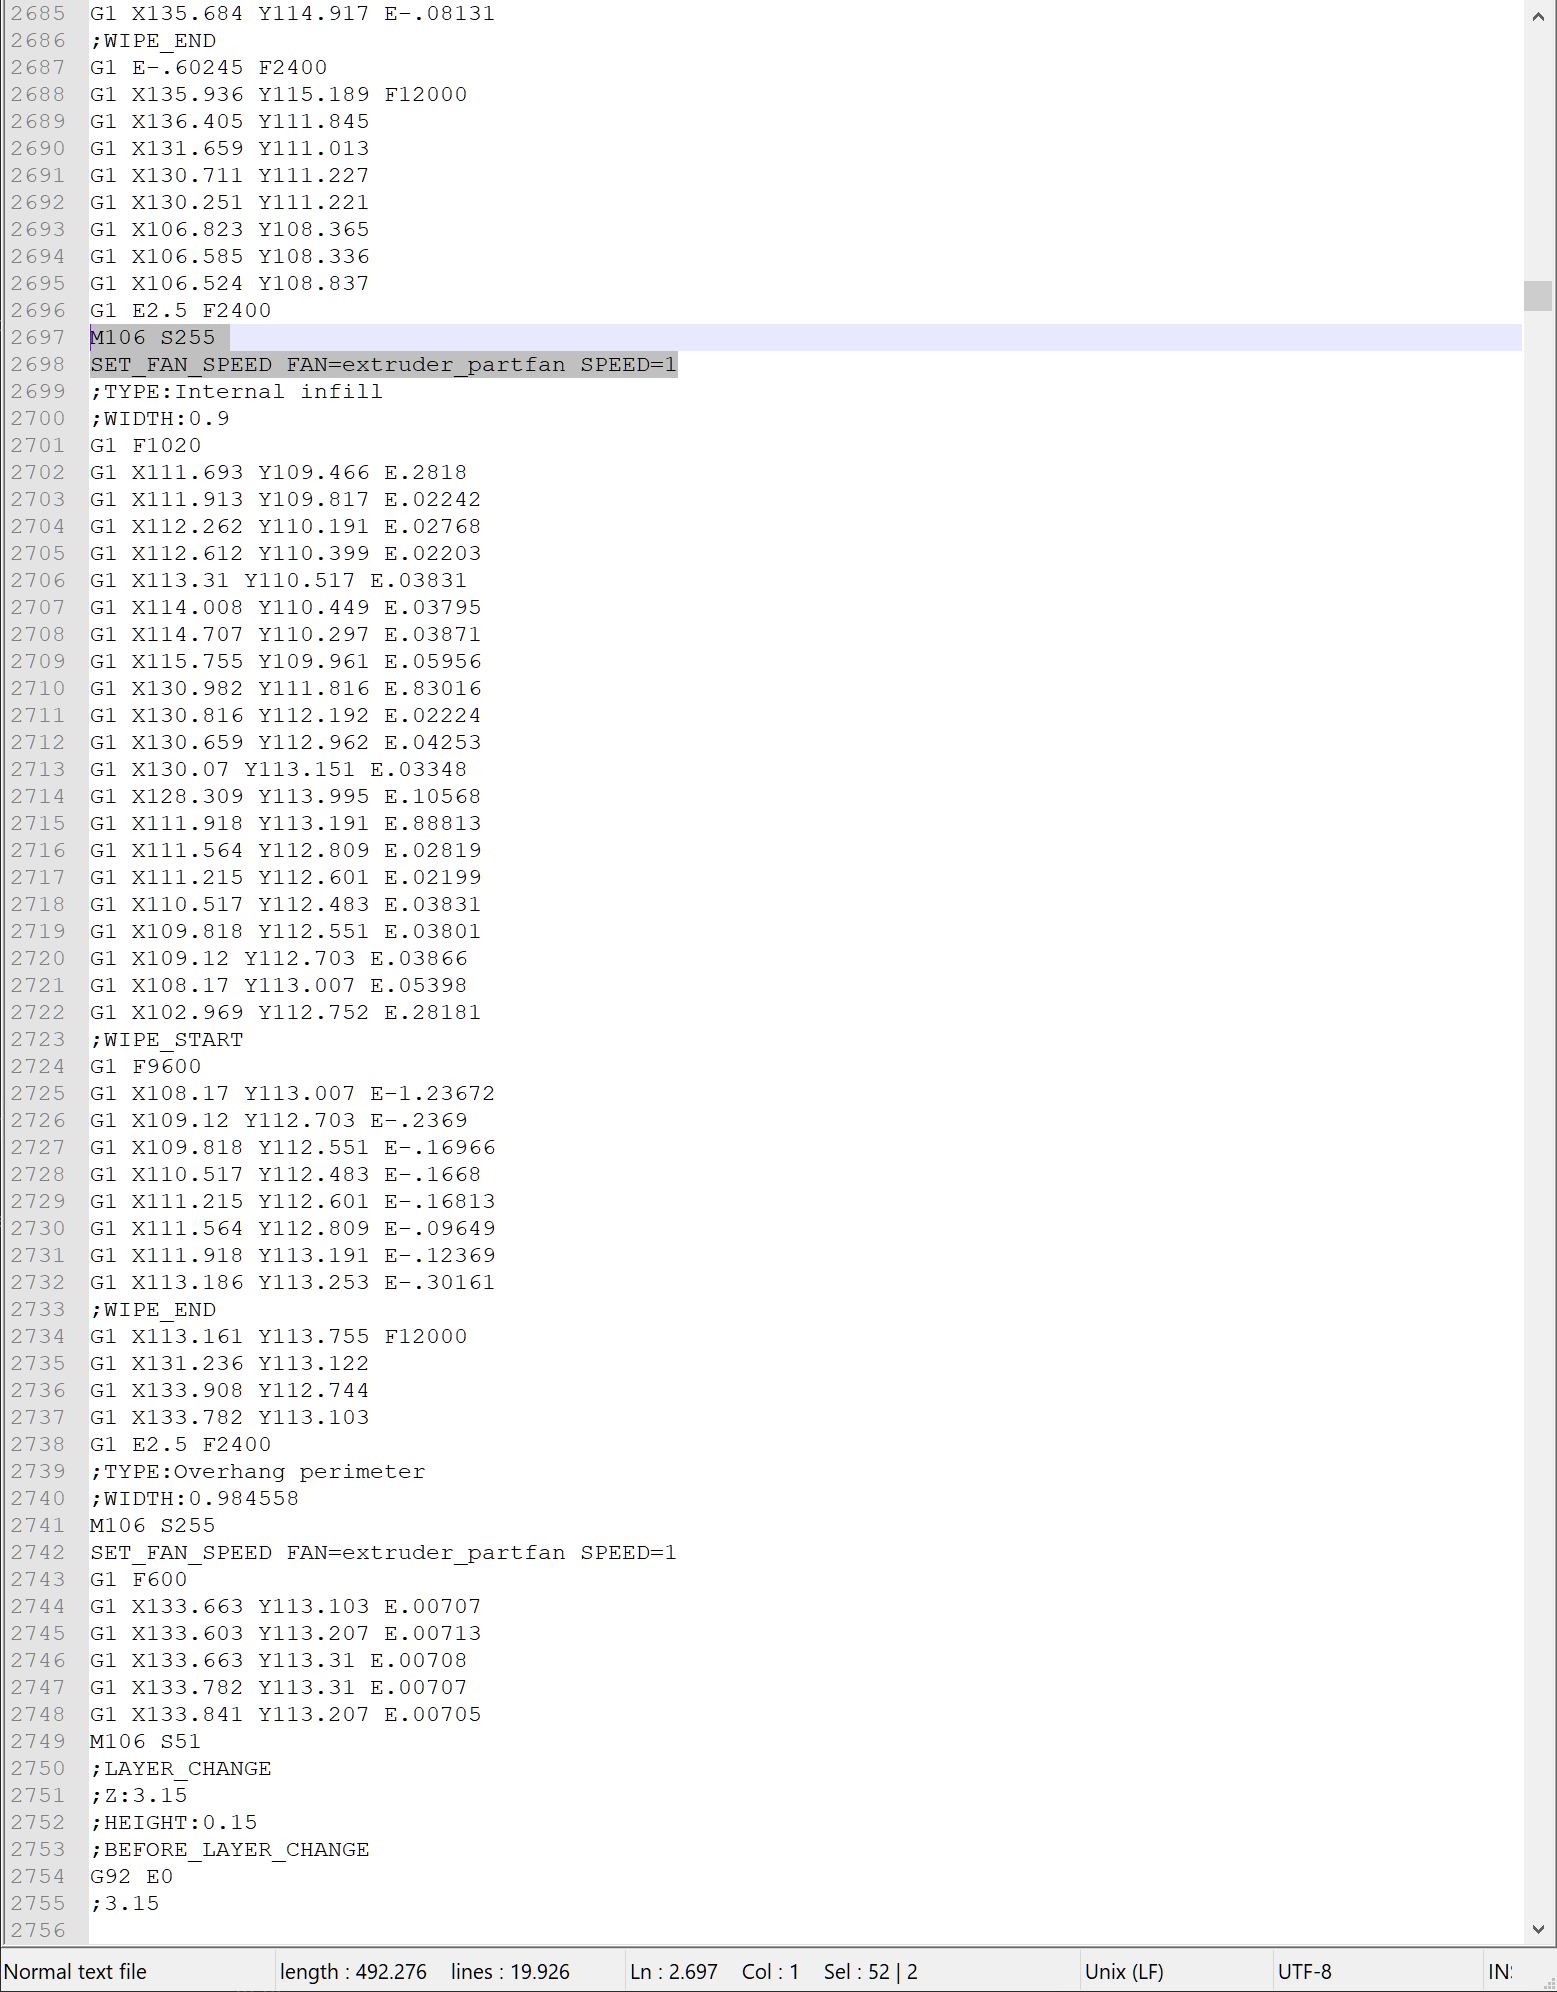
Task: Click line number 2750 in margin
Action: 38,1768
